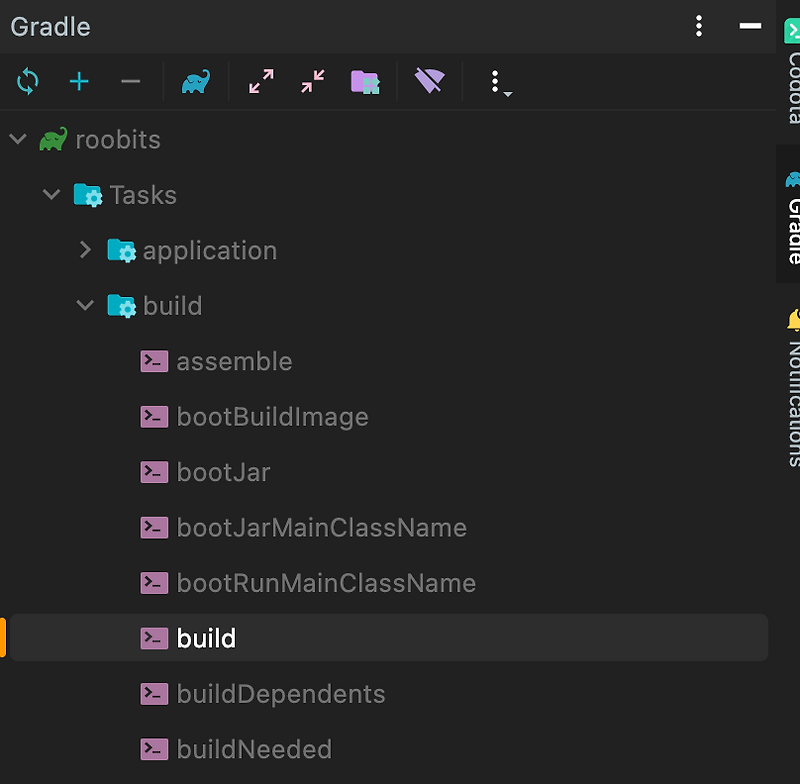Collapse the roobits root node
Viewport: 800px width, 784px height.
coord(17,139)
